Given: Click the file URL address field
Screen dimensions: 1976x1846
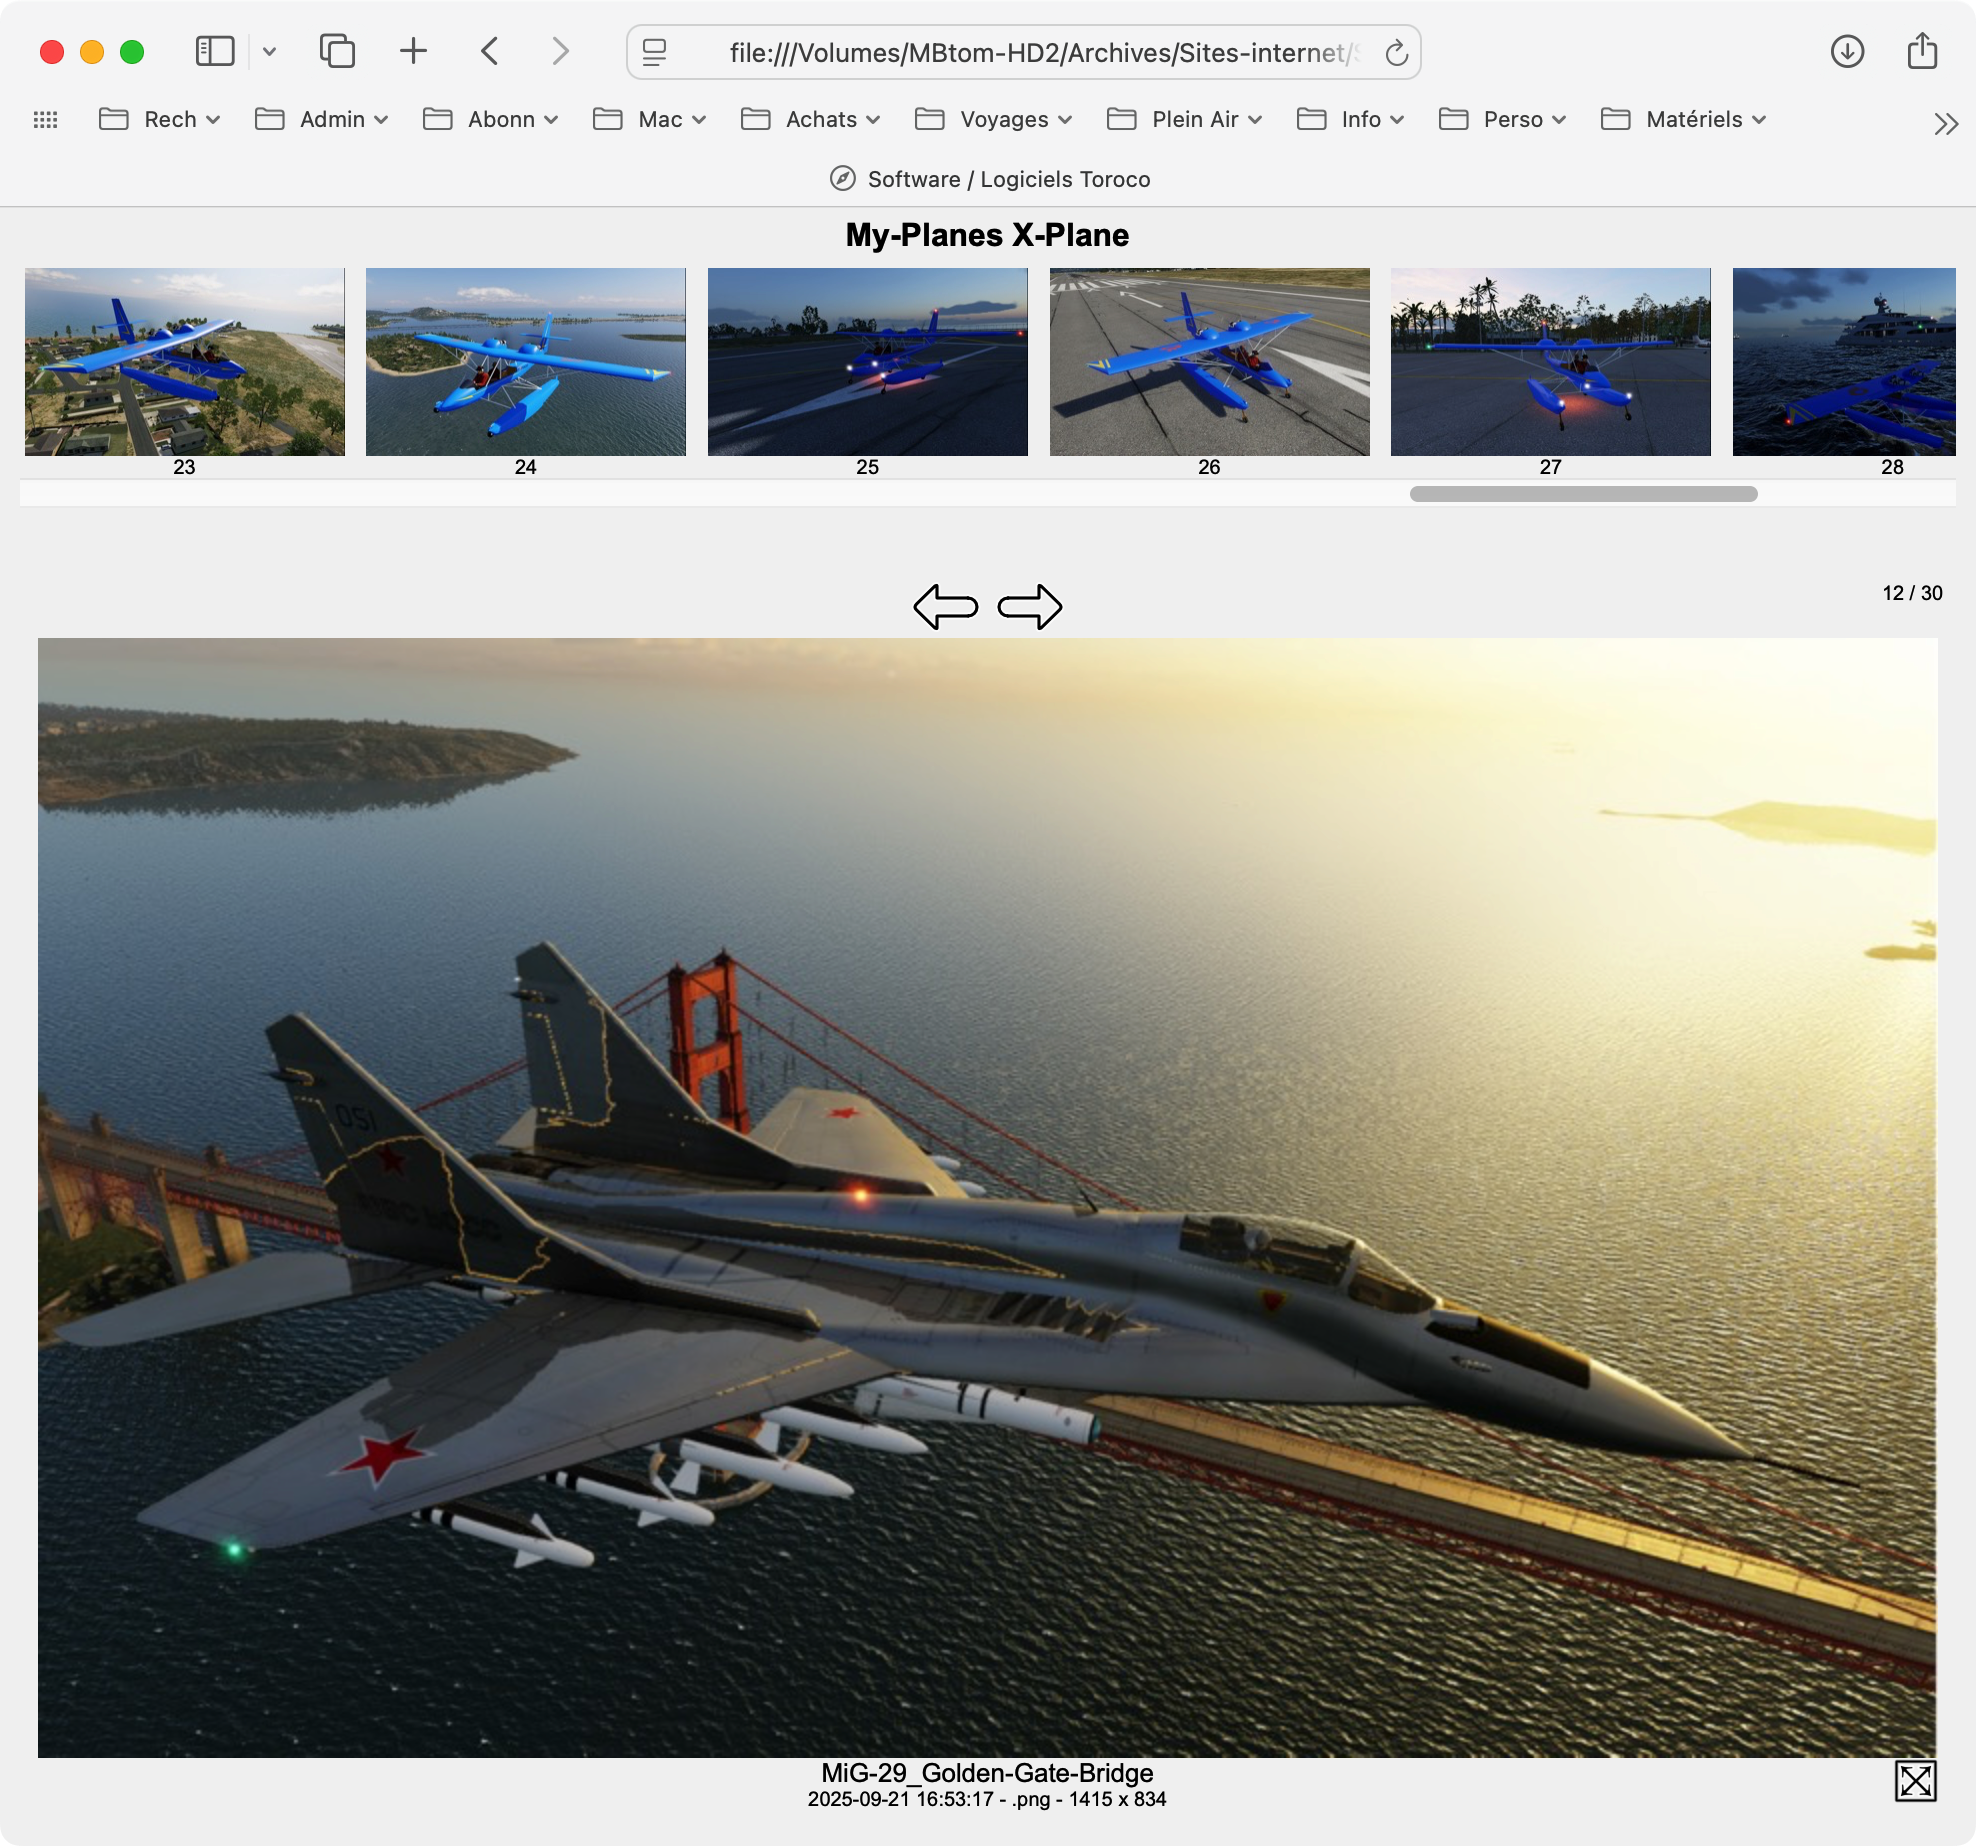Looking at the screenshot, I should click(x=1040, y=53).
